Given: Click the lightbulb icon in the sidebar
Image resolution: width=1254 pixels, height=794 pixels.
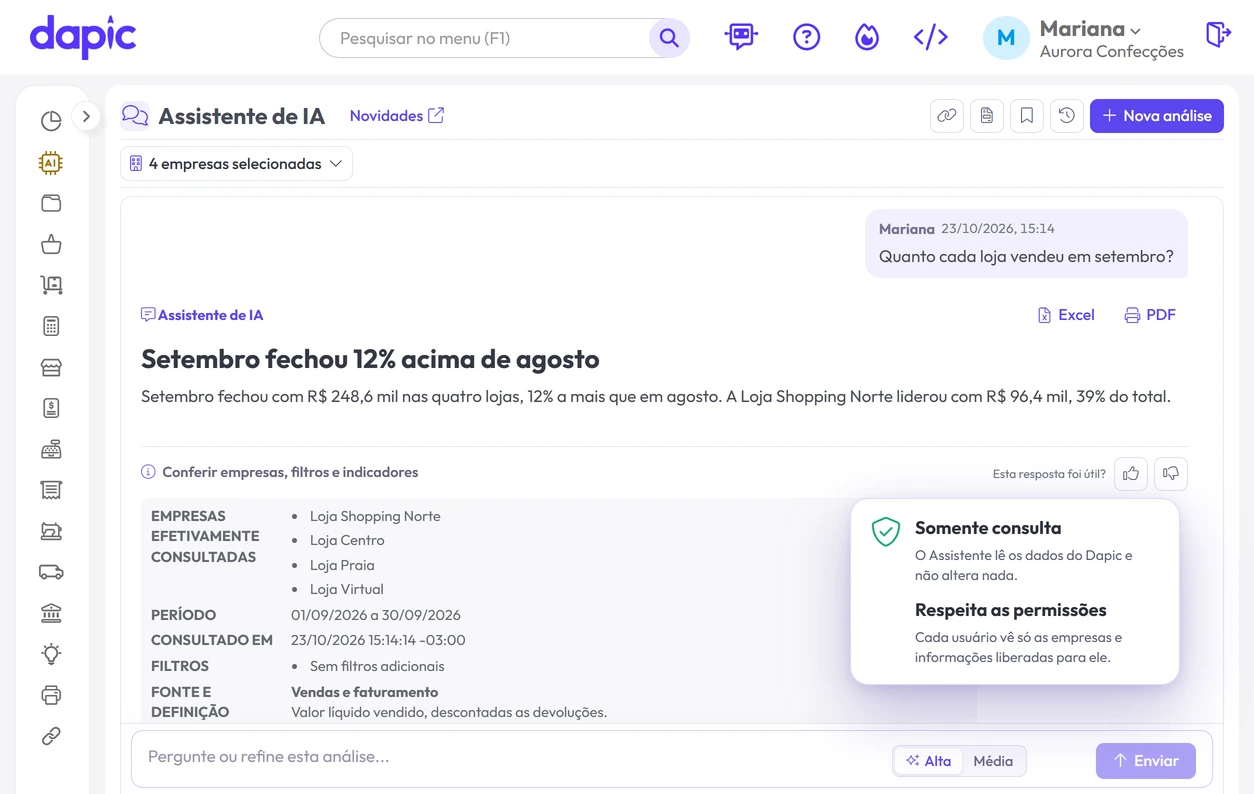Looking at the screenshot, I should coord(51,654).
